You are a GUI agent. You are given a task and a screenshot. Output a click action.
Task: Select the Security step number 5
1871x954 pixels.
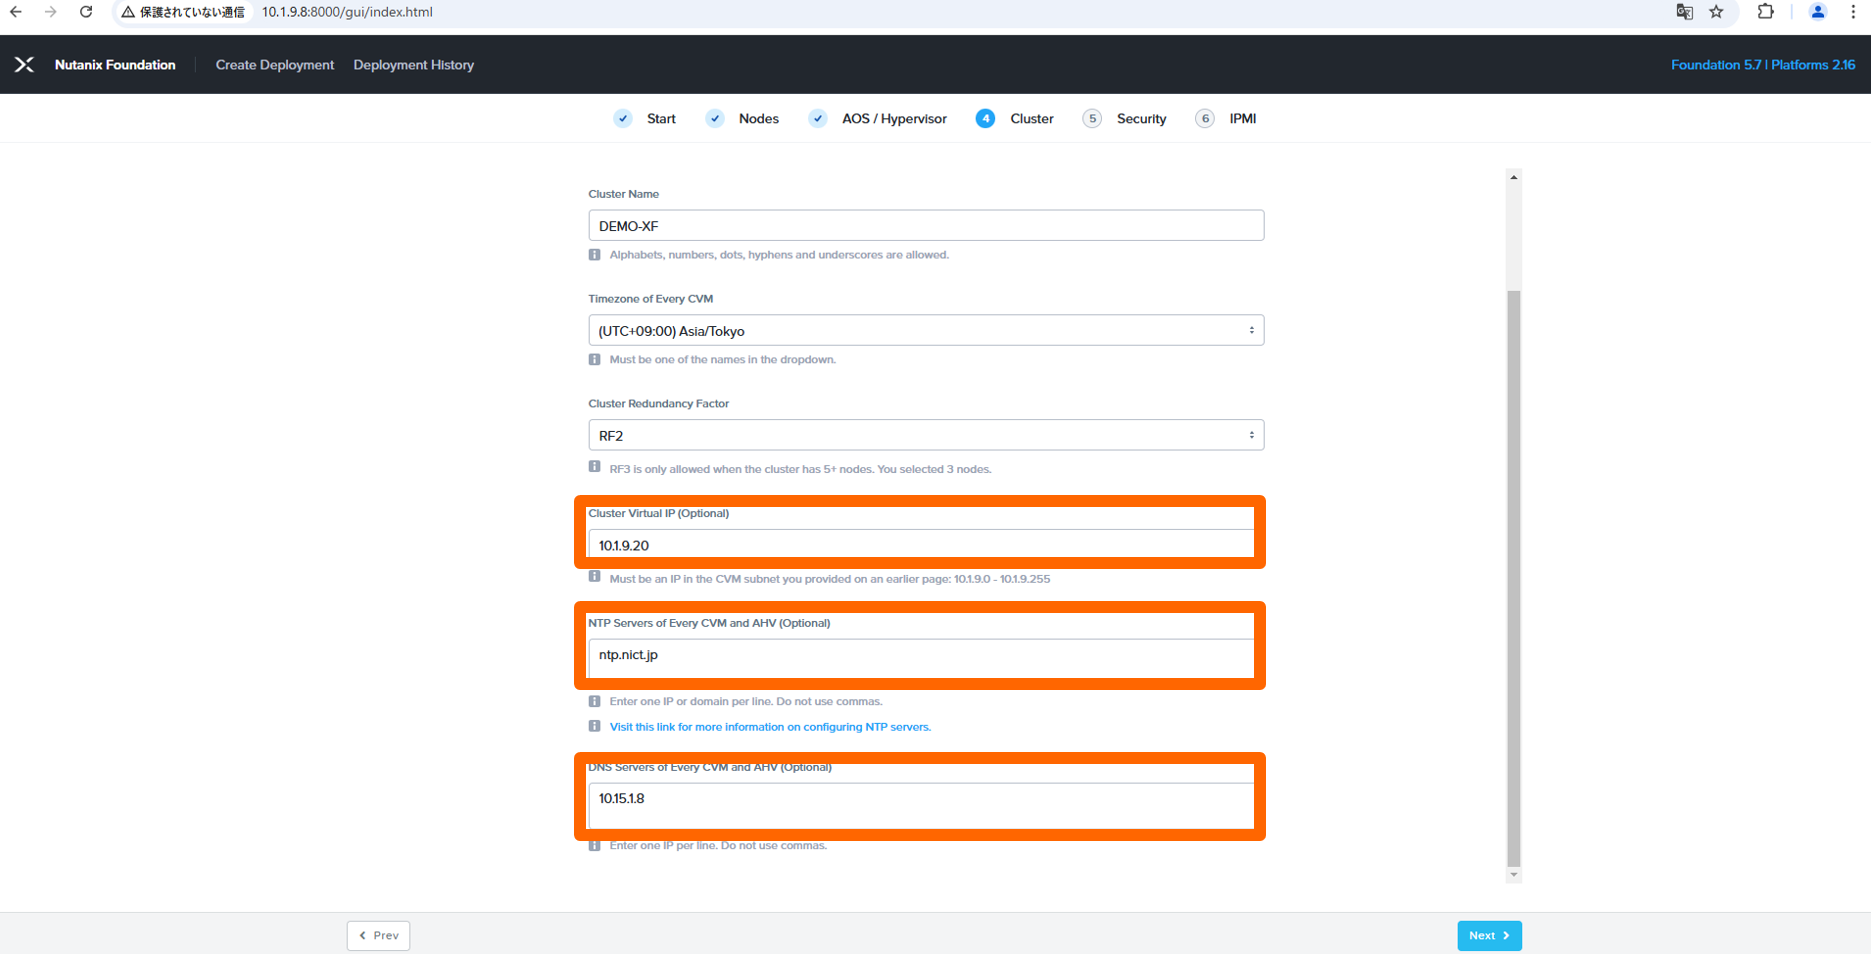pyautogui.click(x=1092, y=119)
